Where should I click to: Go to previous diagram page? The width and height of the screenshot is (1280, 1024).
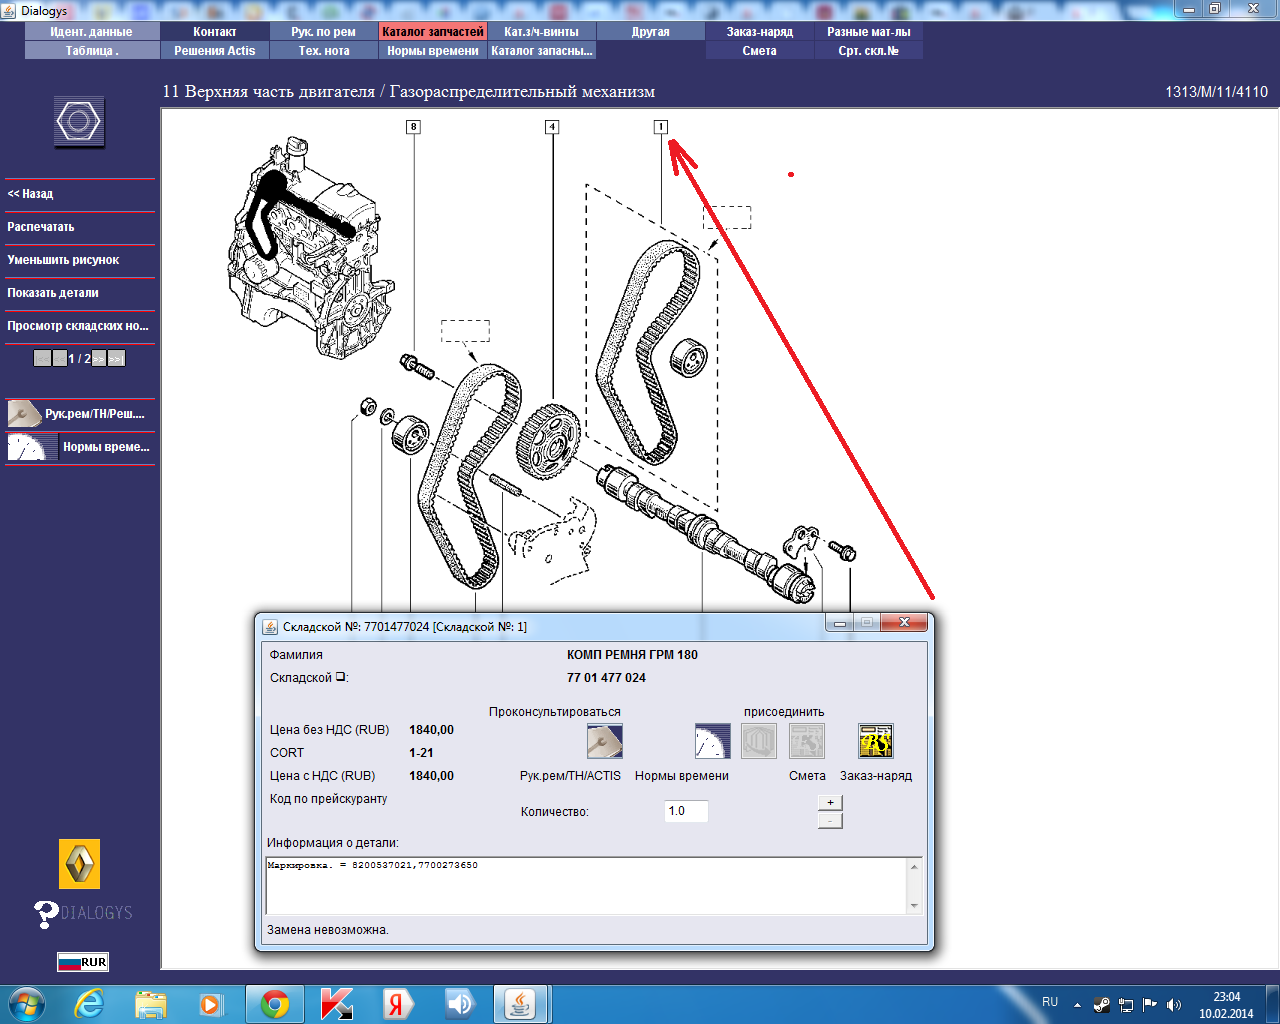[60, 358]
